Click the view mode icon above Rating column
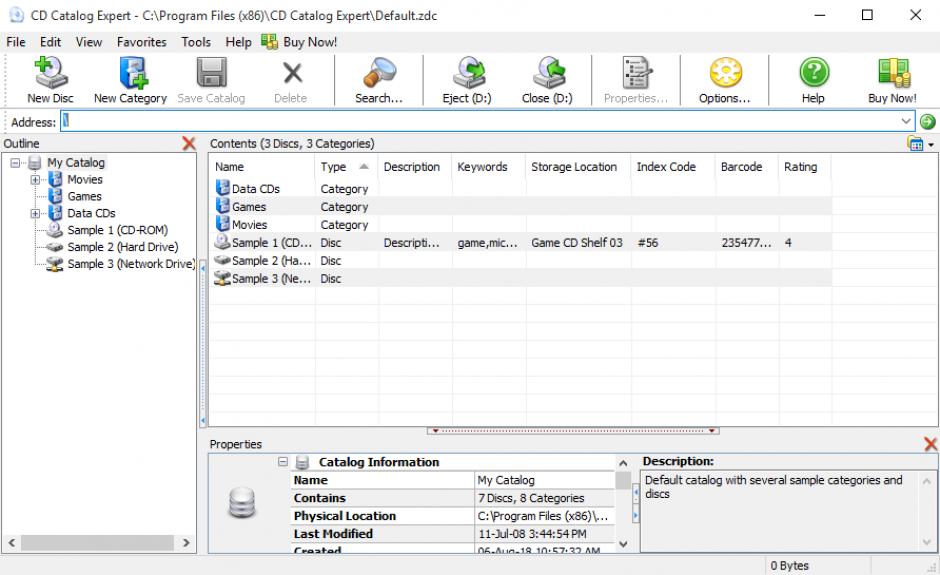The width and height of the screenshot is (940, 575). pyautogui.click(x=915, y=143)
